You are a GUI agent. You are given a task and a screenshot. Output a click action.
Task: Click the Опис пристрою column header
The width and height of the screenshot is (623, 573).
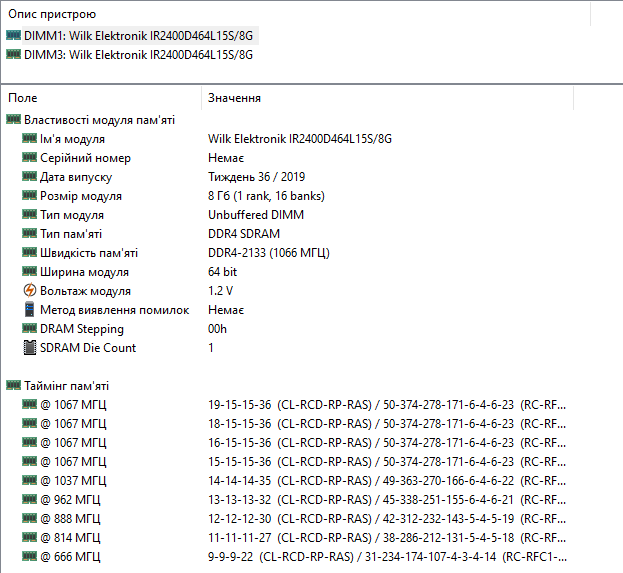coord(52,14)
